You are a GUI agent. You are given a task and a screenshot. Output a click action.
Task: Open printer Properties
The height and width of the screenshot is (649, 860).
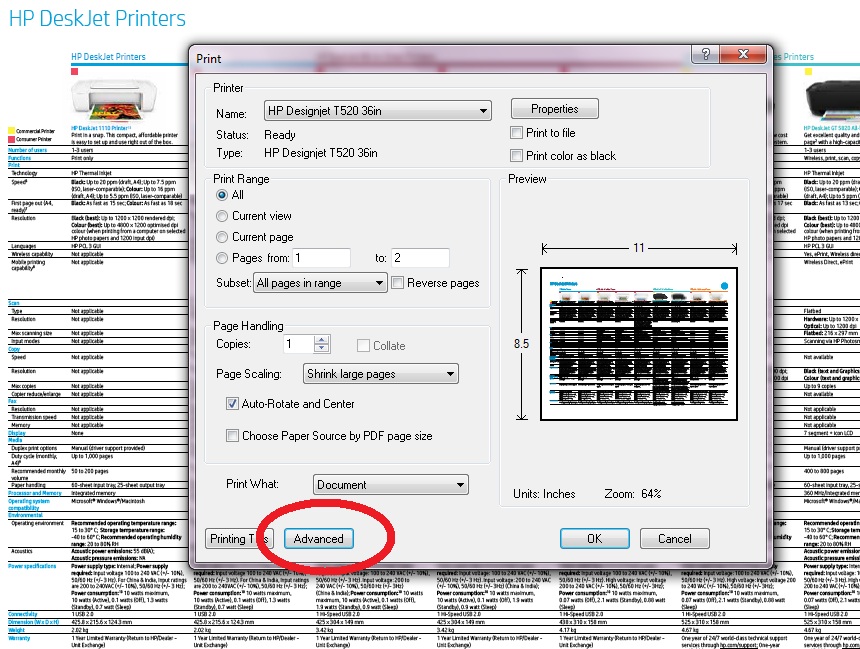(x=555, y=109)
